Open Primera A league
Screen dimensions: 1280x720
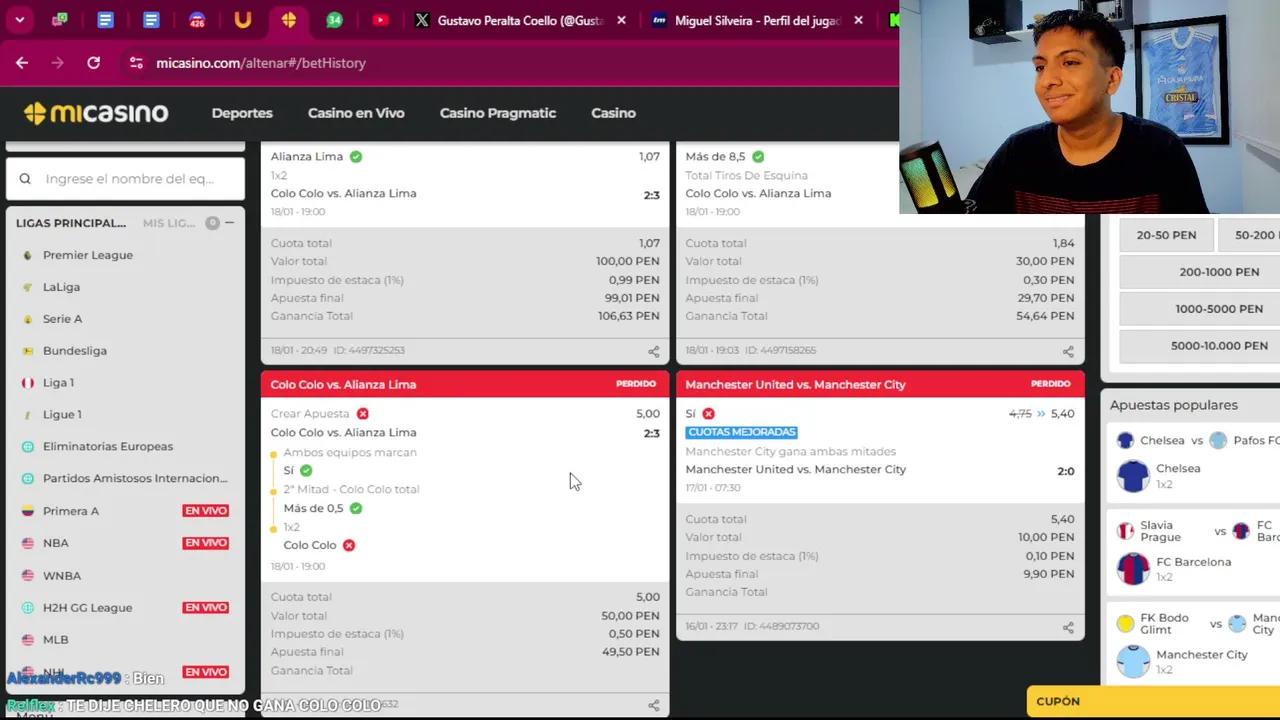pos(71,511)
